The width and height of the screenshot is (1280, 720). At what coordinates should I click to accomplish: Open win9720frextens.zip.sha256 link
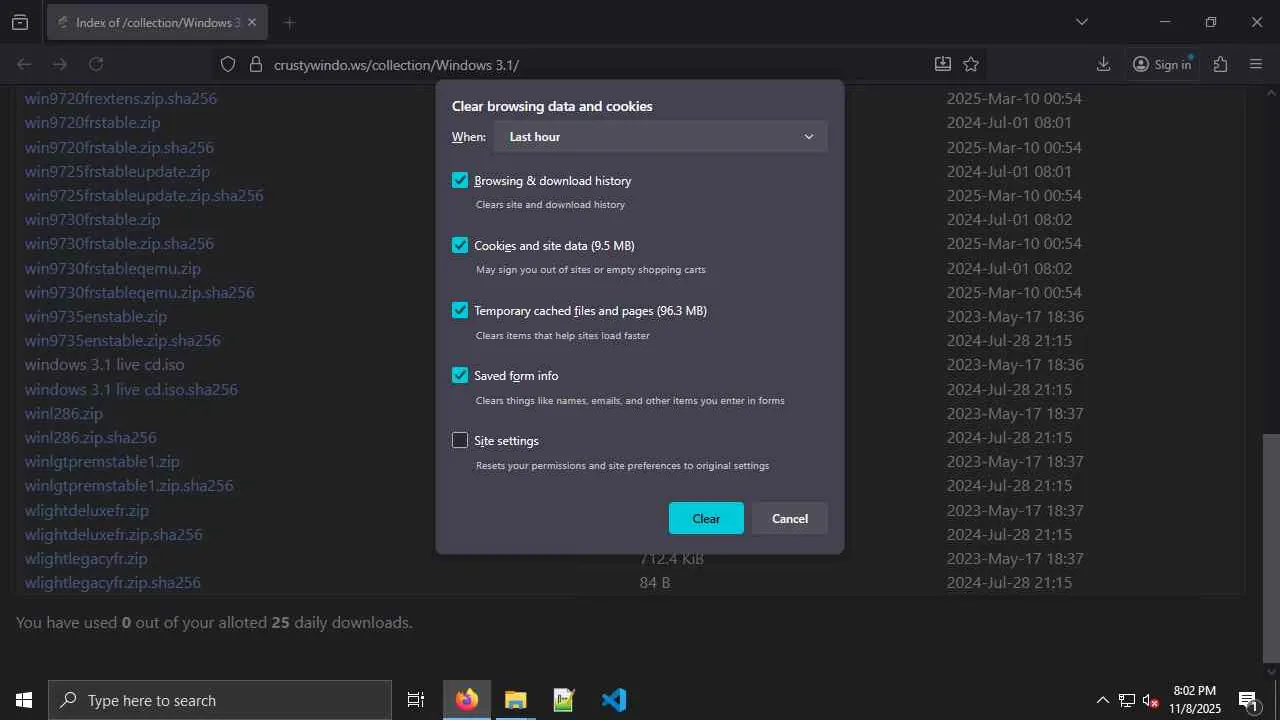coord(121,99)
